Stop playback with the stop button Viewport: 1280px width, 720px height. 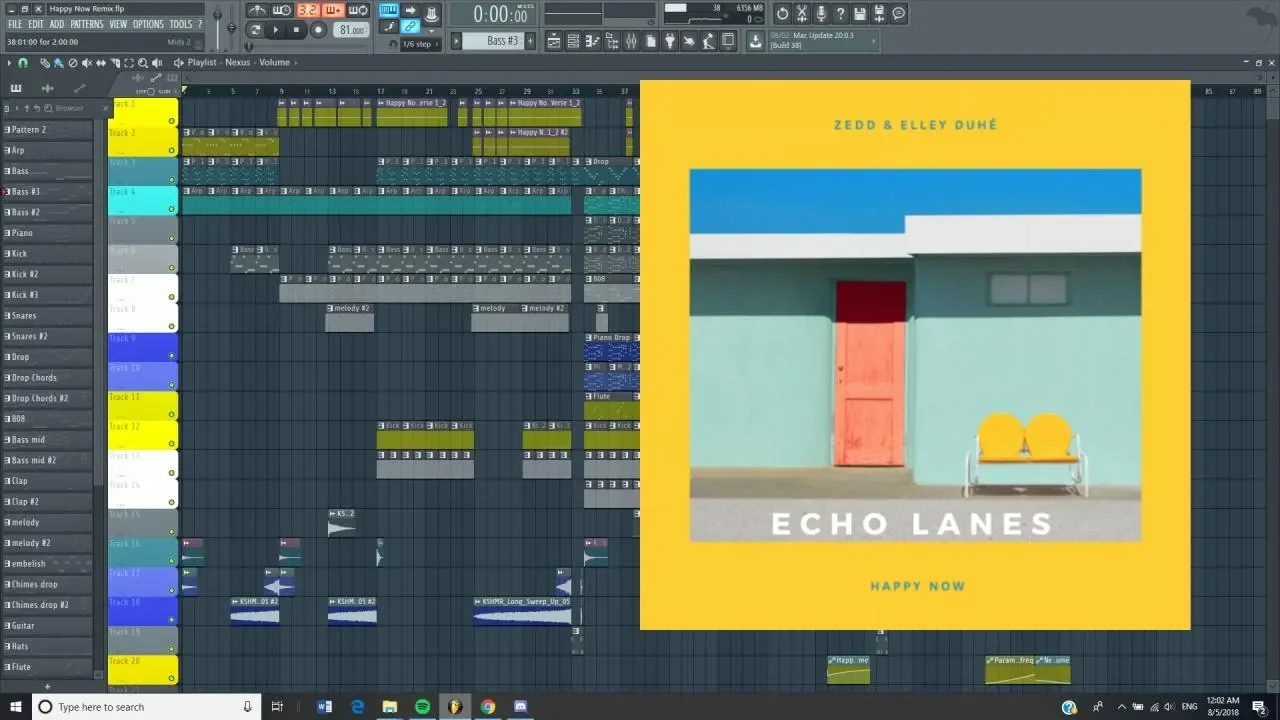tap(296, 30)
